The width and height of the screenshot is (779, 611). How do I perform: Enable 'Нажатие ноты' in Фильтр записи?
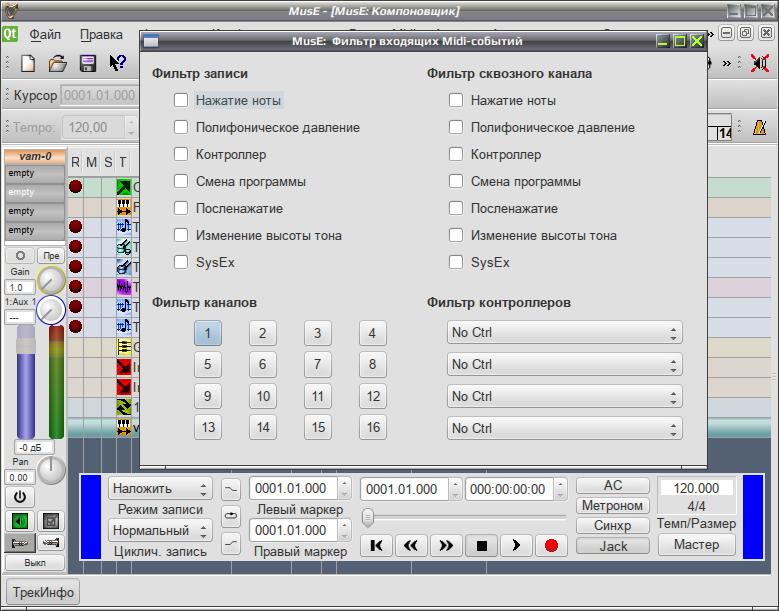click(x=181, y=100)
